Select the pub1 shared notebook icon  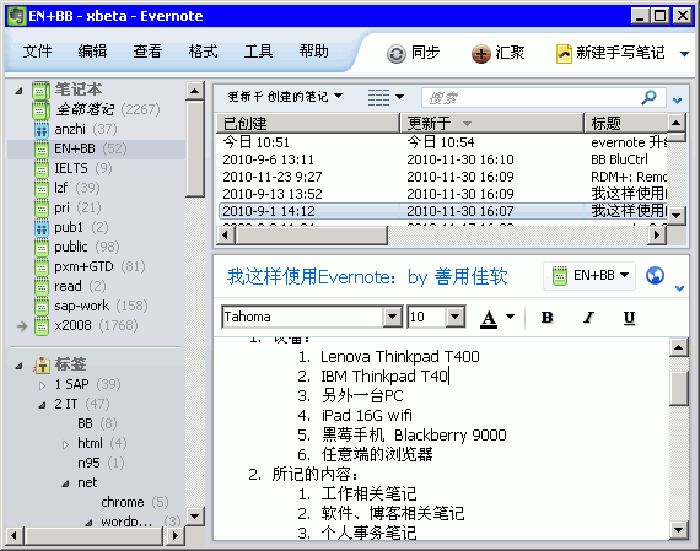click(x=41, y=228)
